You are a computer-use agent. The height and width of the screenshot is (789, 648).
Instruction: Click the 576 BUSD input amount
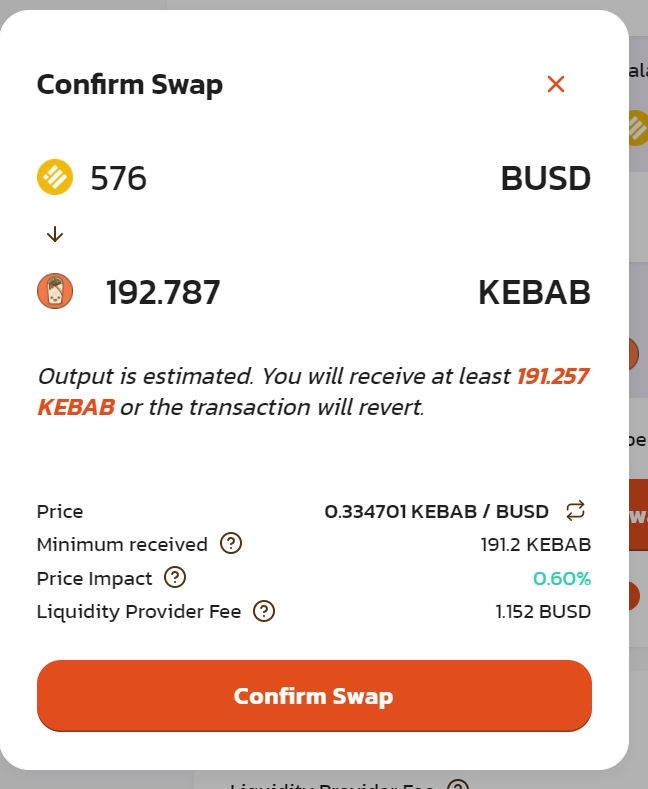click(x=119, y=178)
